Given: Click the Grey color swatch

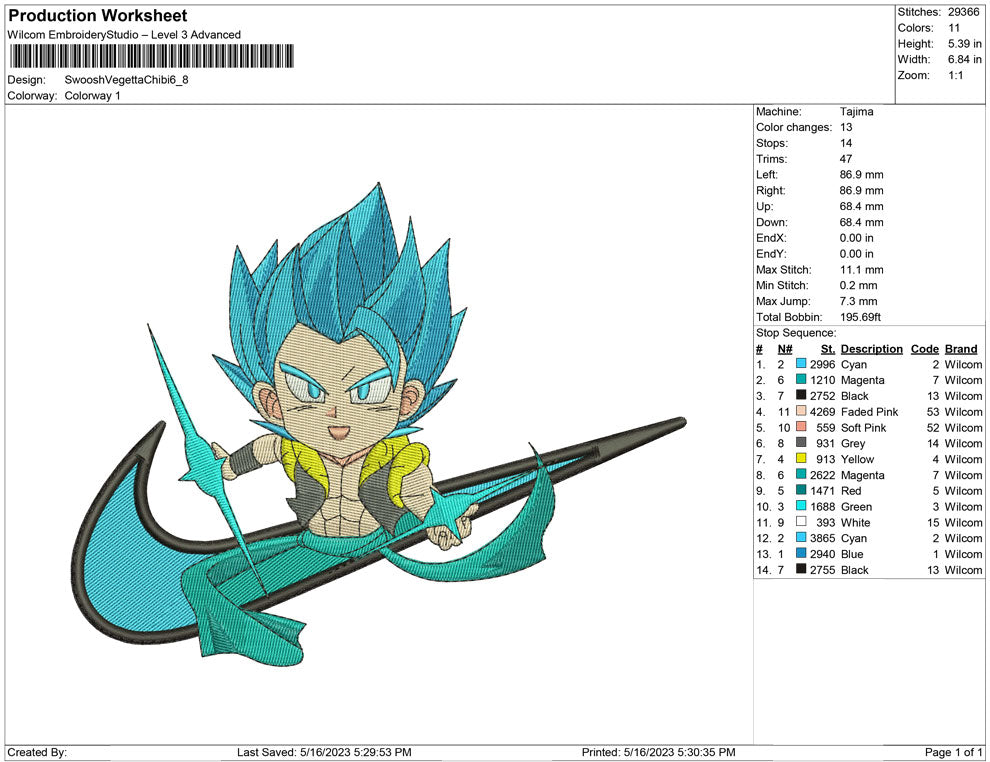Looking at the screenshot, I should click(801, 443).
